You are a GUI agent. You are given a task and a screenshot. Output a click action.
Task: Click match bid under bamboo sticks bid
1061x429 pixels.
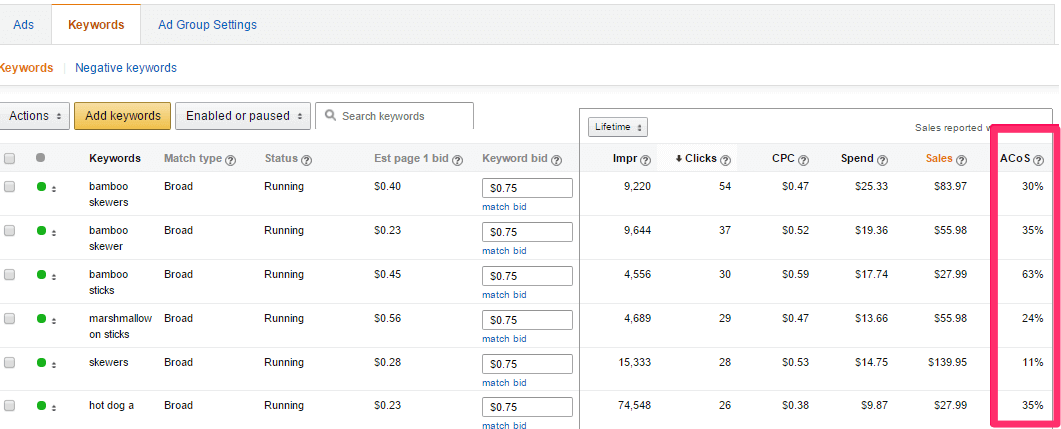[x=504, y=295]
